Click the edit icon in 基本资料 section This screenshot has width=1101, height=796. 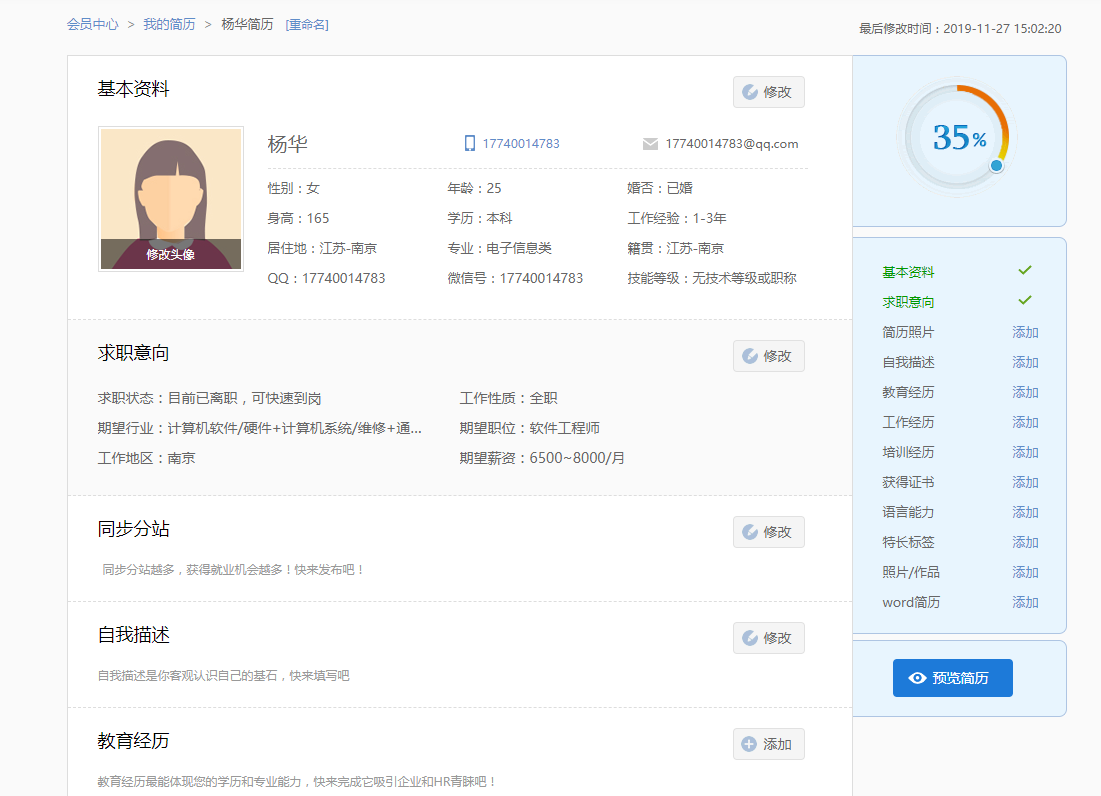point(750,92)
